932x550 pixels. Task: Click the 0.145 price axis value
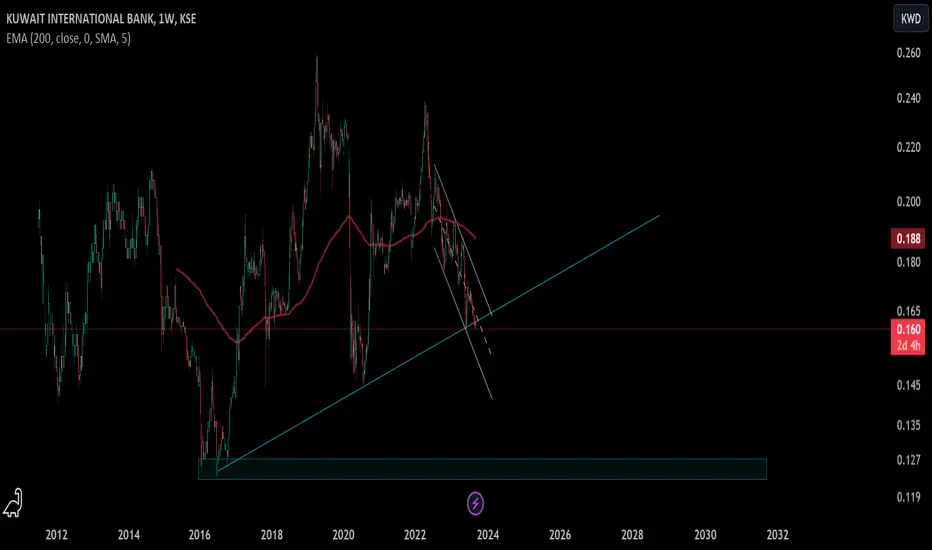point(908,385)
